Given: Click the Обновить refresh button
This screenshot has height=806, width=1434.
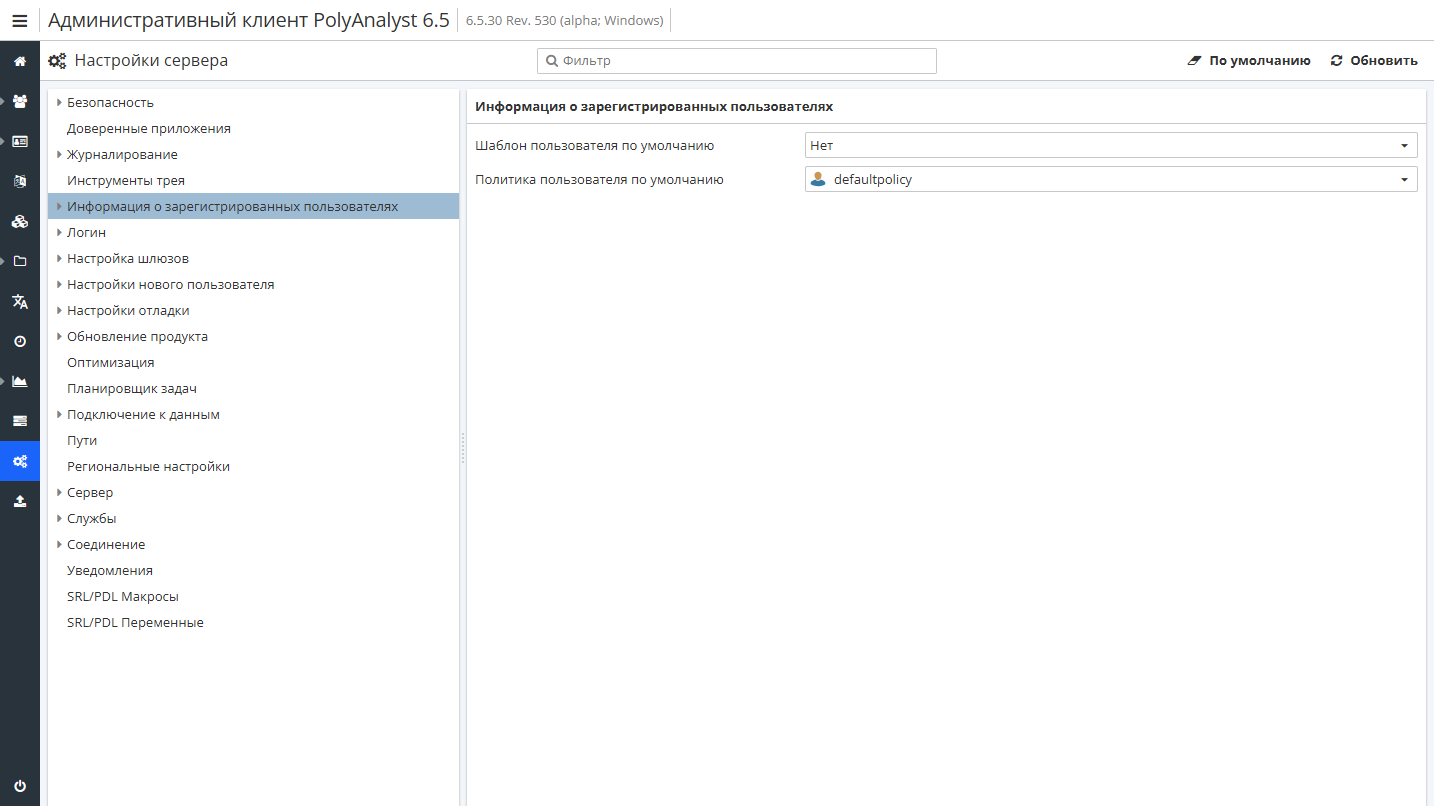Looking at the screenshot, I should [x=1374, y=61].
